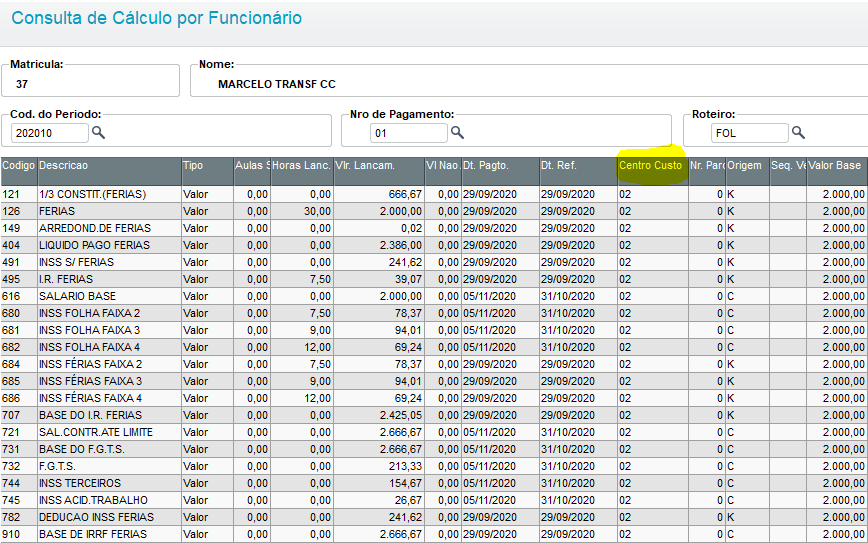Select row INSS FÉRIAS FAIXA 3
Screen dimensions: 868x543
click(434, 381)
